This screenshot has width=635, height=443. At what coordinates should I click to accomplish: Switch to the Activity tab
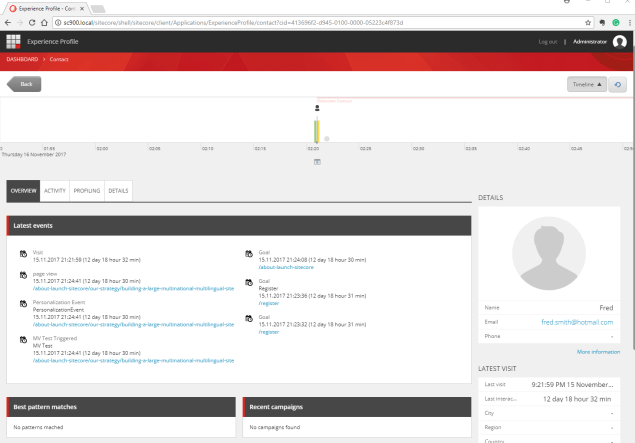55,189
